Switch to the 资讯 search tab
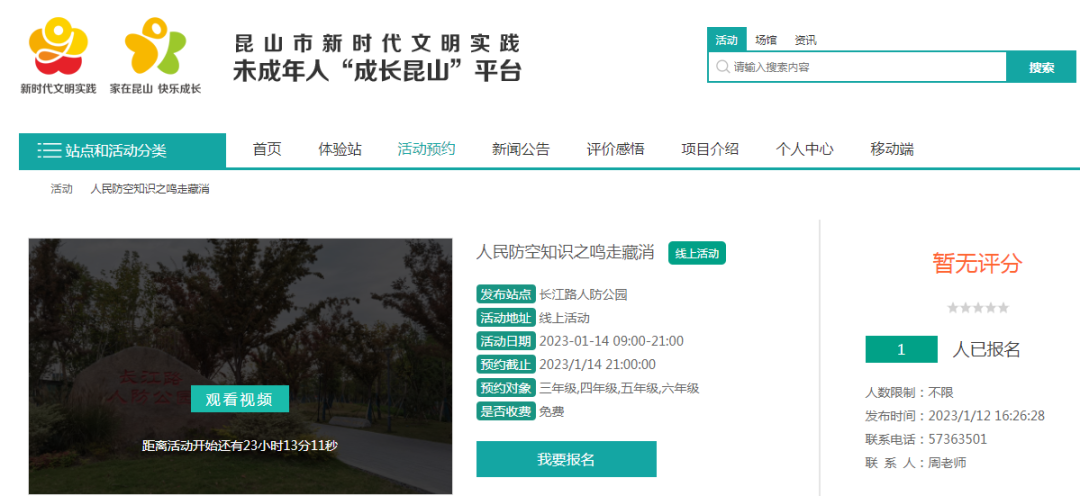 [805, 40]
